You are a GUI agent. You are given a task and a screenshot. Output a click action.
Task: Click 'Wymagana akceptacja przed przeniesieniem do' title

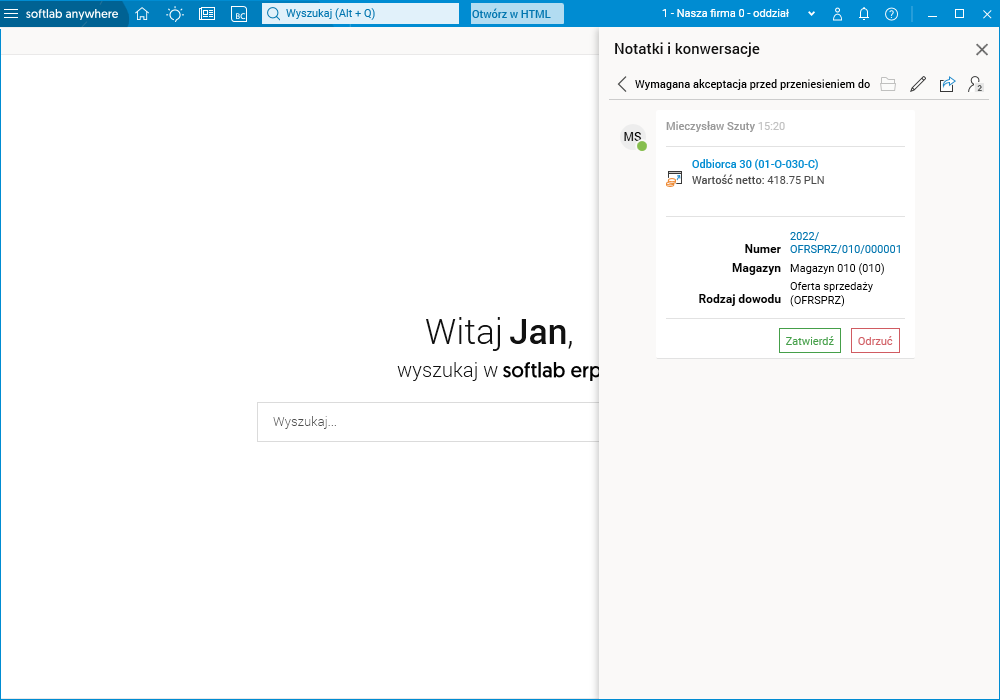pos(752,84)
